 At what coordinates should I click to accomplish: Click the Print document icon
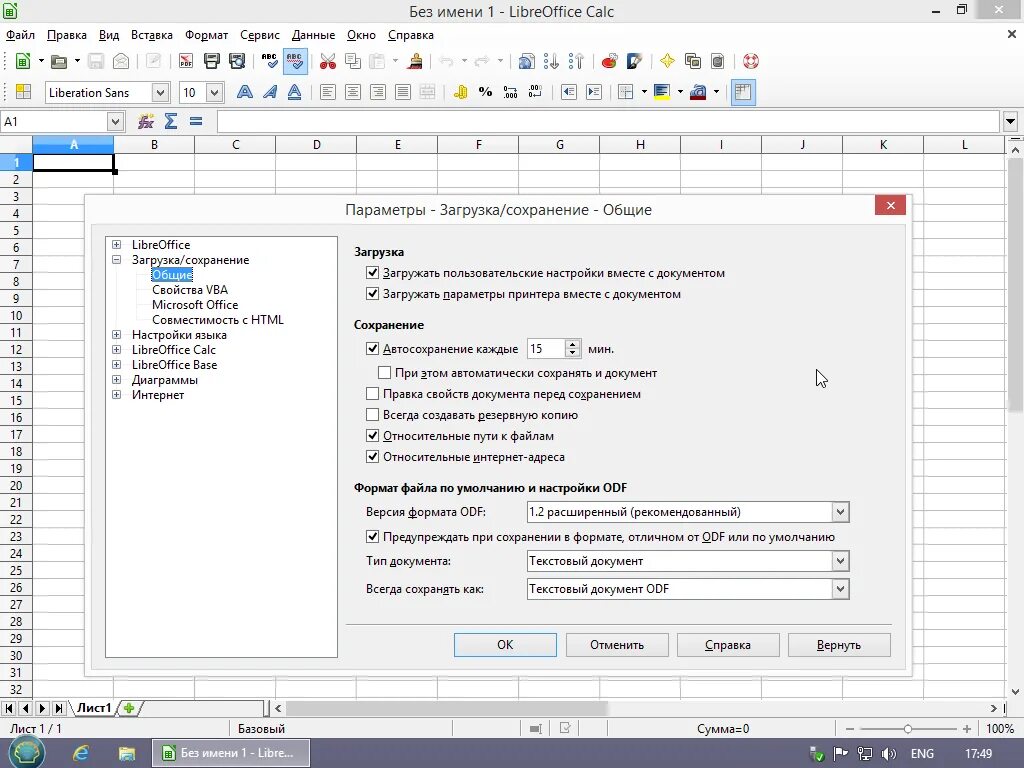click(x=212, y=61)
